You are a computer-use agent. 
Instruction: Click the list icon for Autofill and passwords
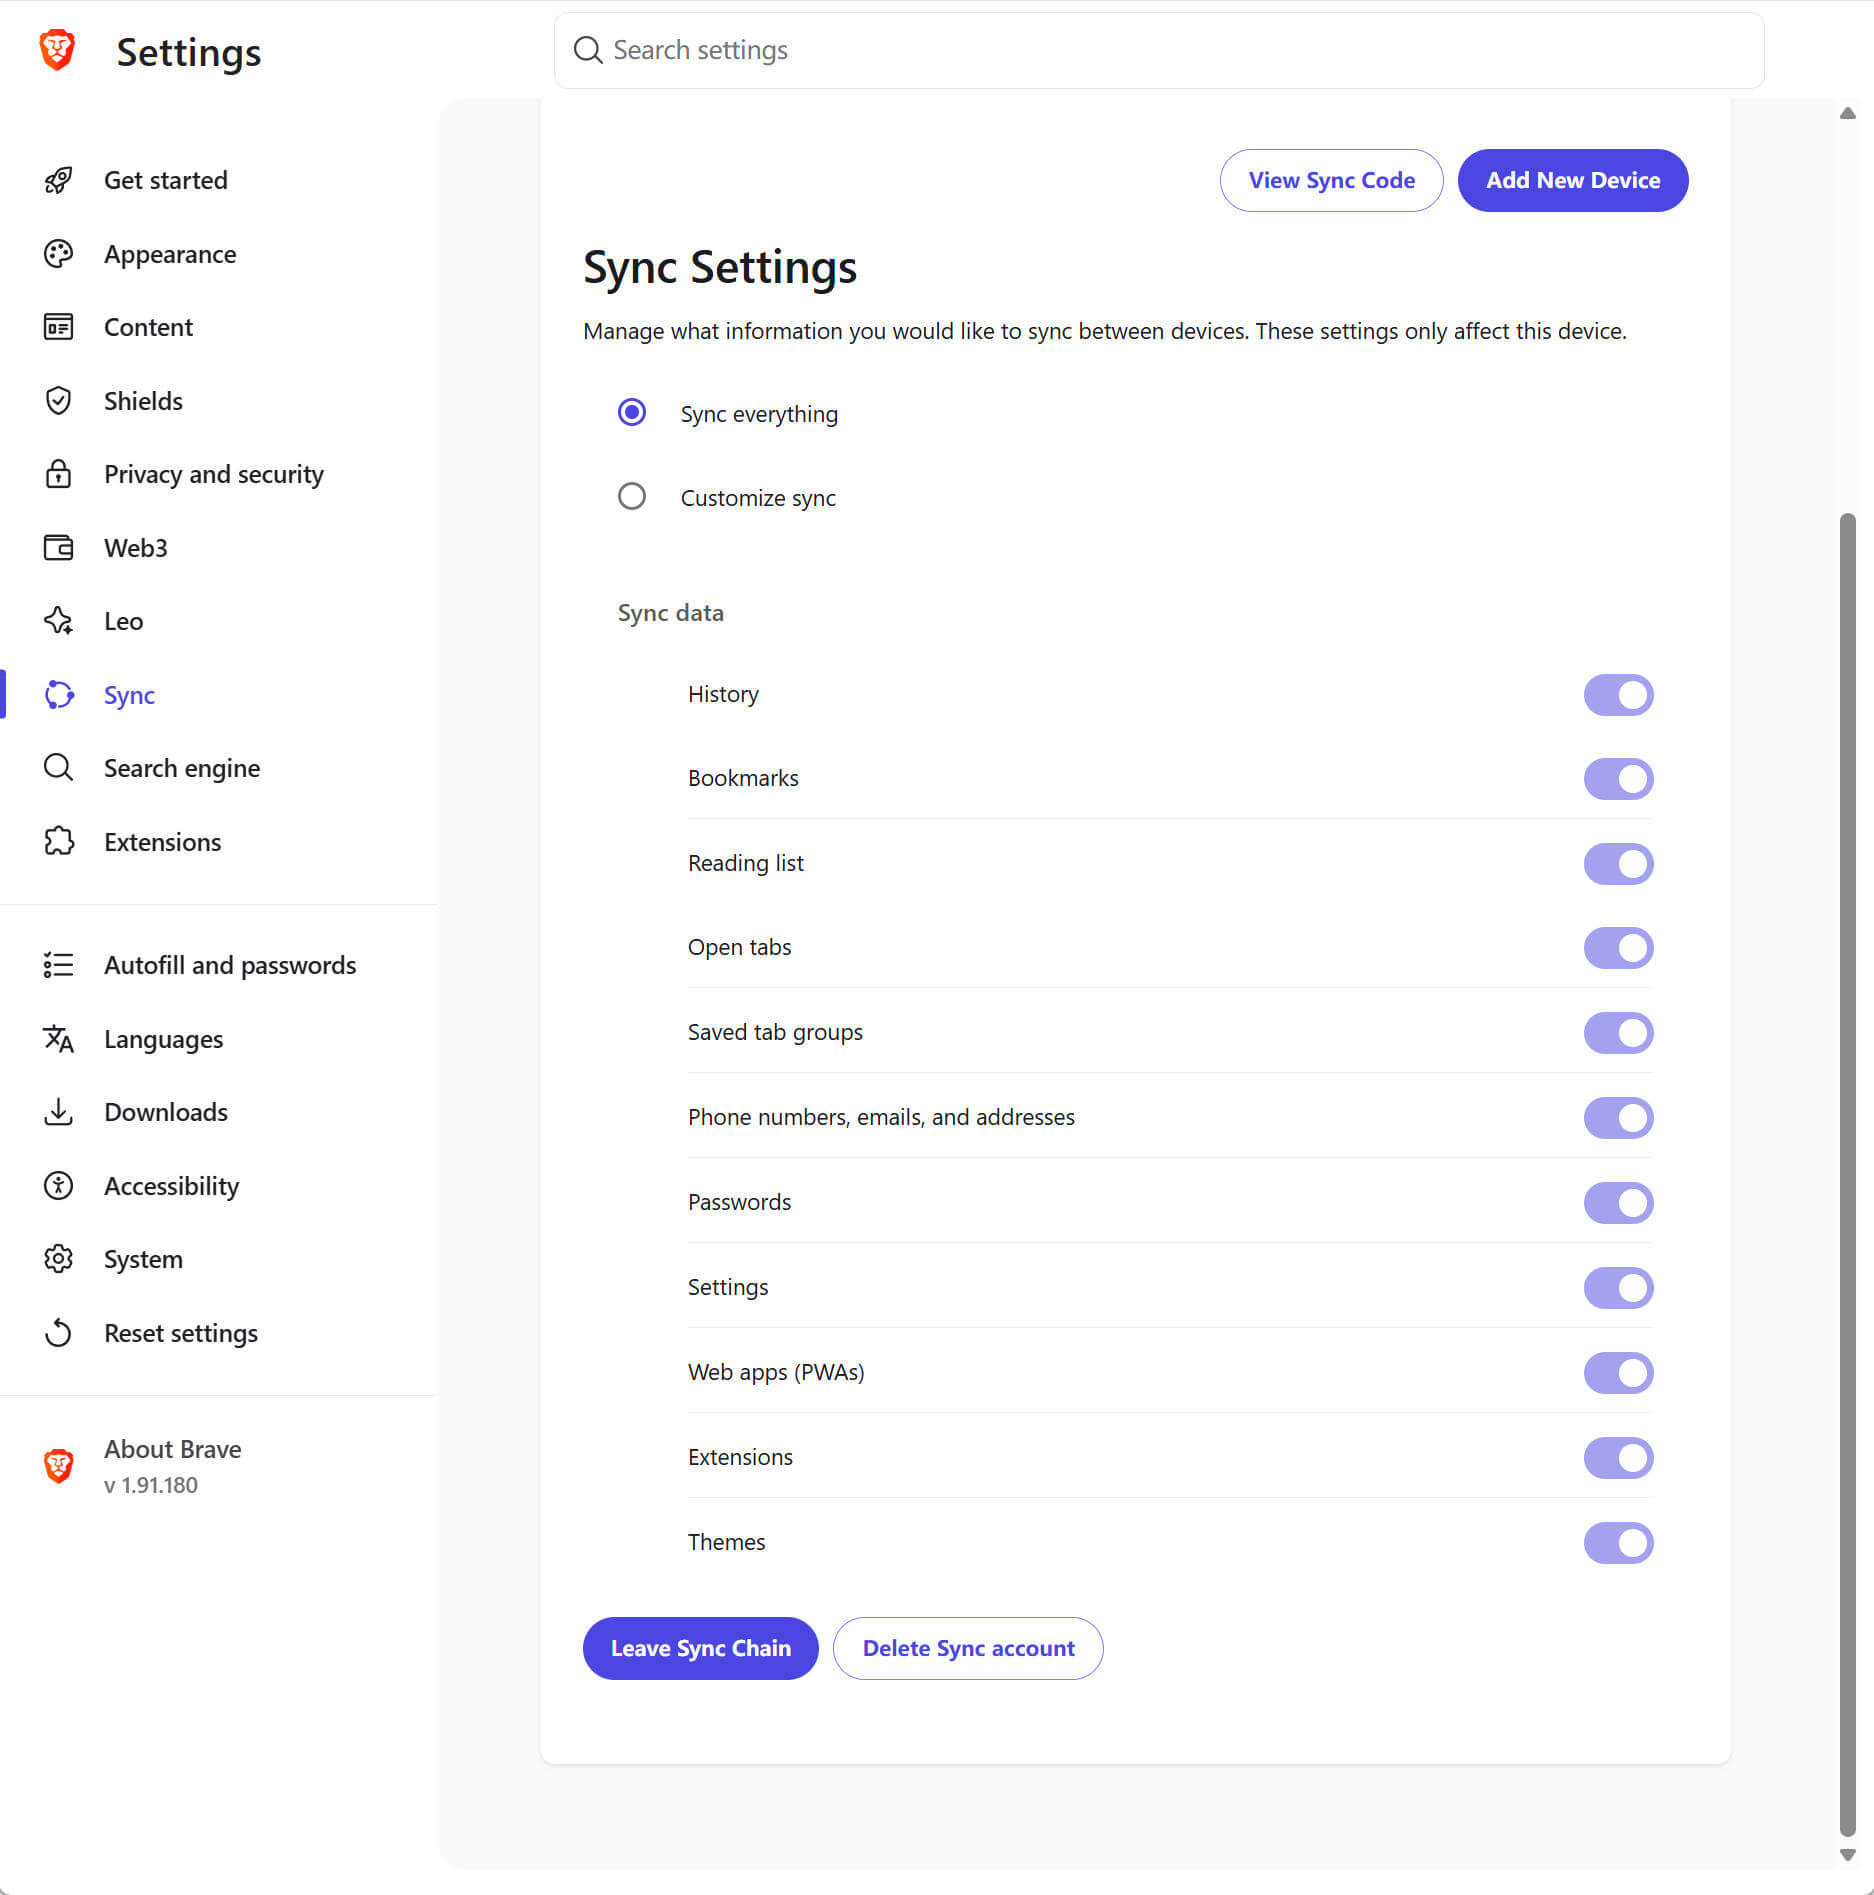pyautogui.click(x=58, y=965)
